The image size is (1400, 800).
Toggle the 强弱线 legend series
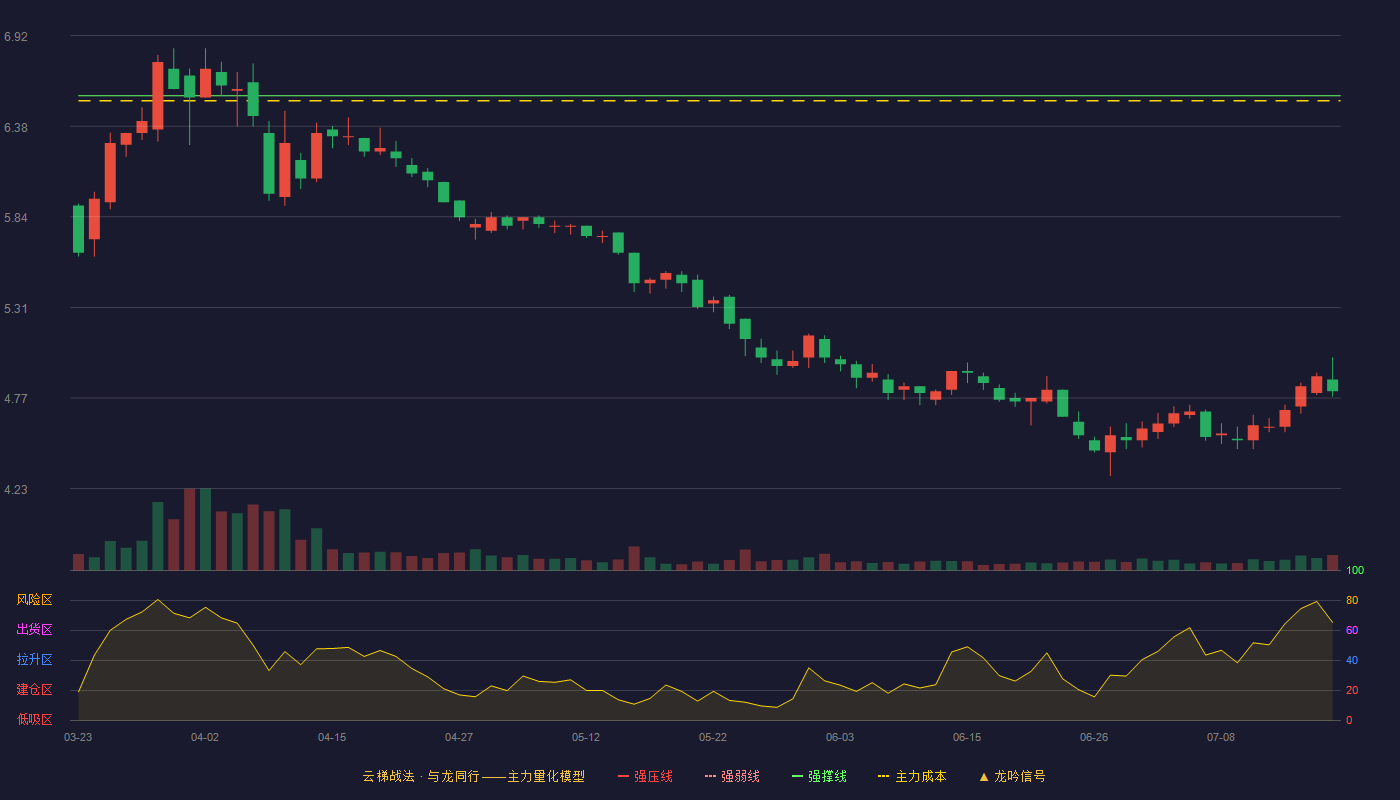tap(732, 776)
